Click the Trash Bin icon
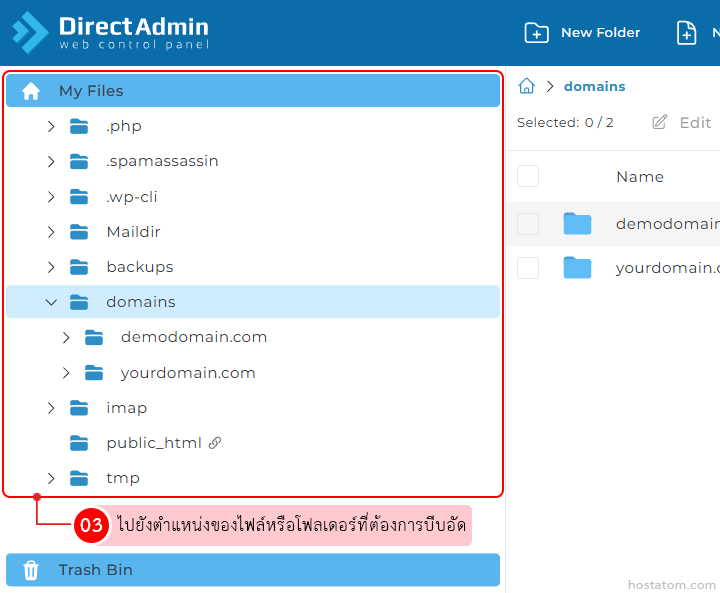The image size is (720, 593). 31,570
